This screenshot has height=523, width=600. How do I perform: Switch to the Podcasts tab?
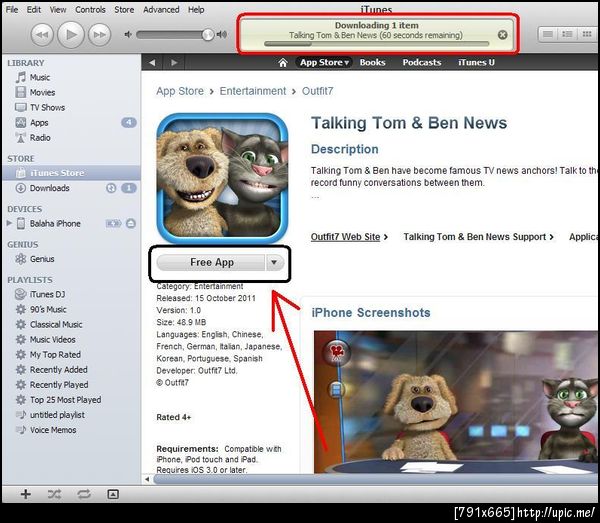[422, 62]
